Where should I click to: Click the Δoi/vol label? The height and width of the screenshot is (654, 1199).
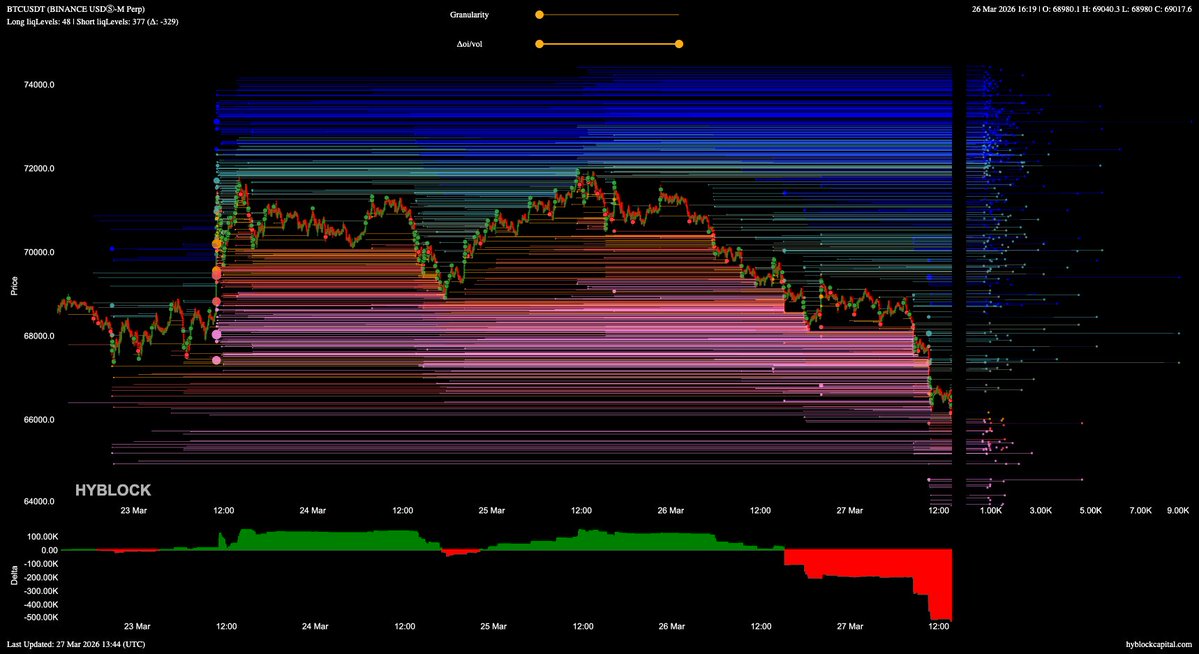coord(470,44)
